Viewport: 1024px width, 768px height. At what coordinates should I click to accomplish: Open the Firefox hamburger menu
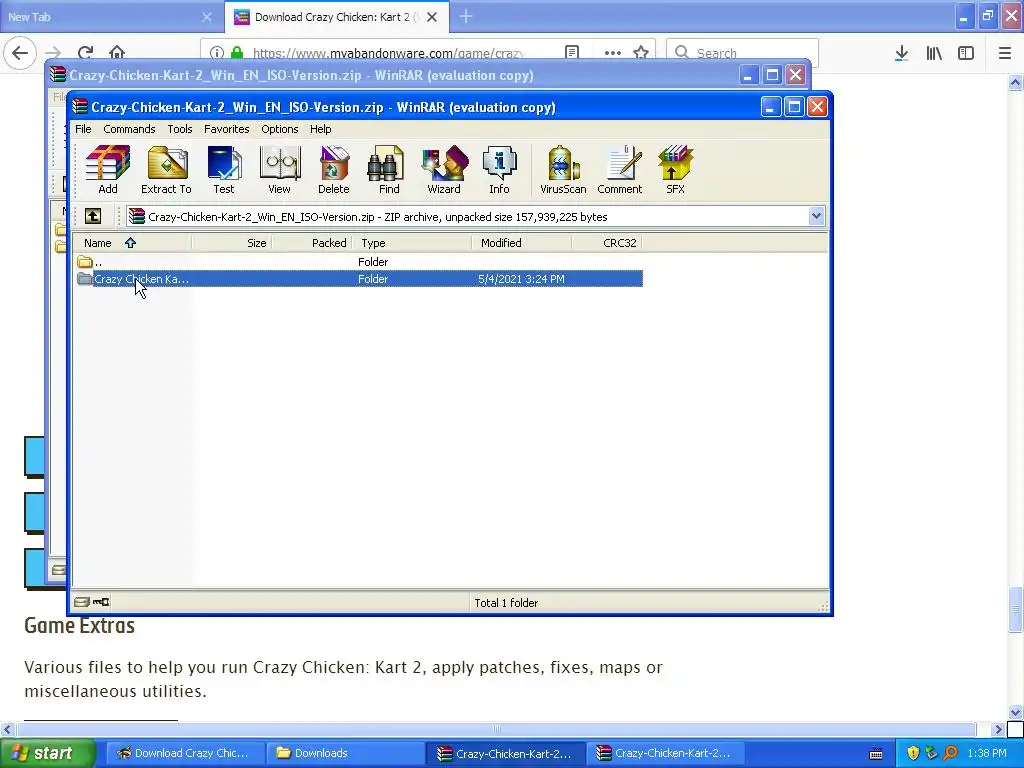tap(1005, 53)
